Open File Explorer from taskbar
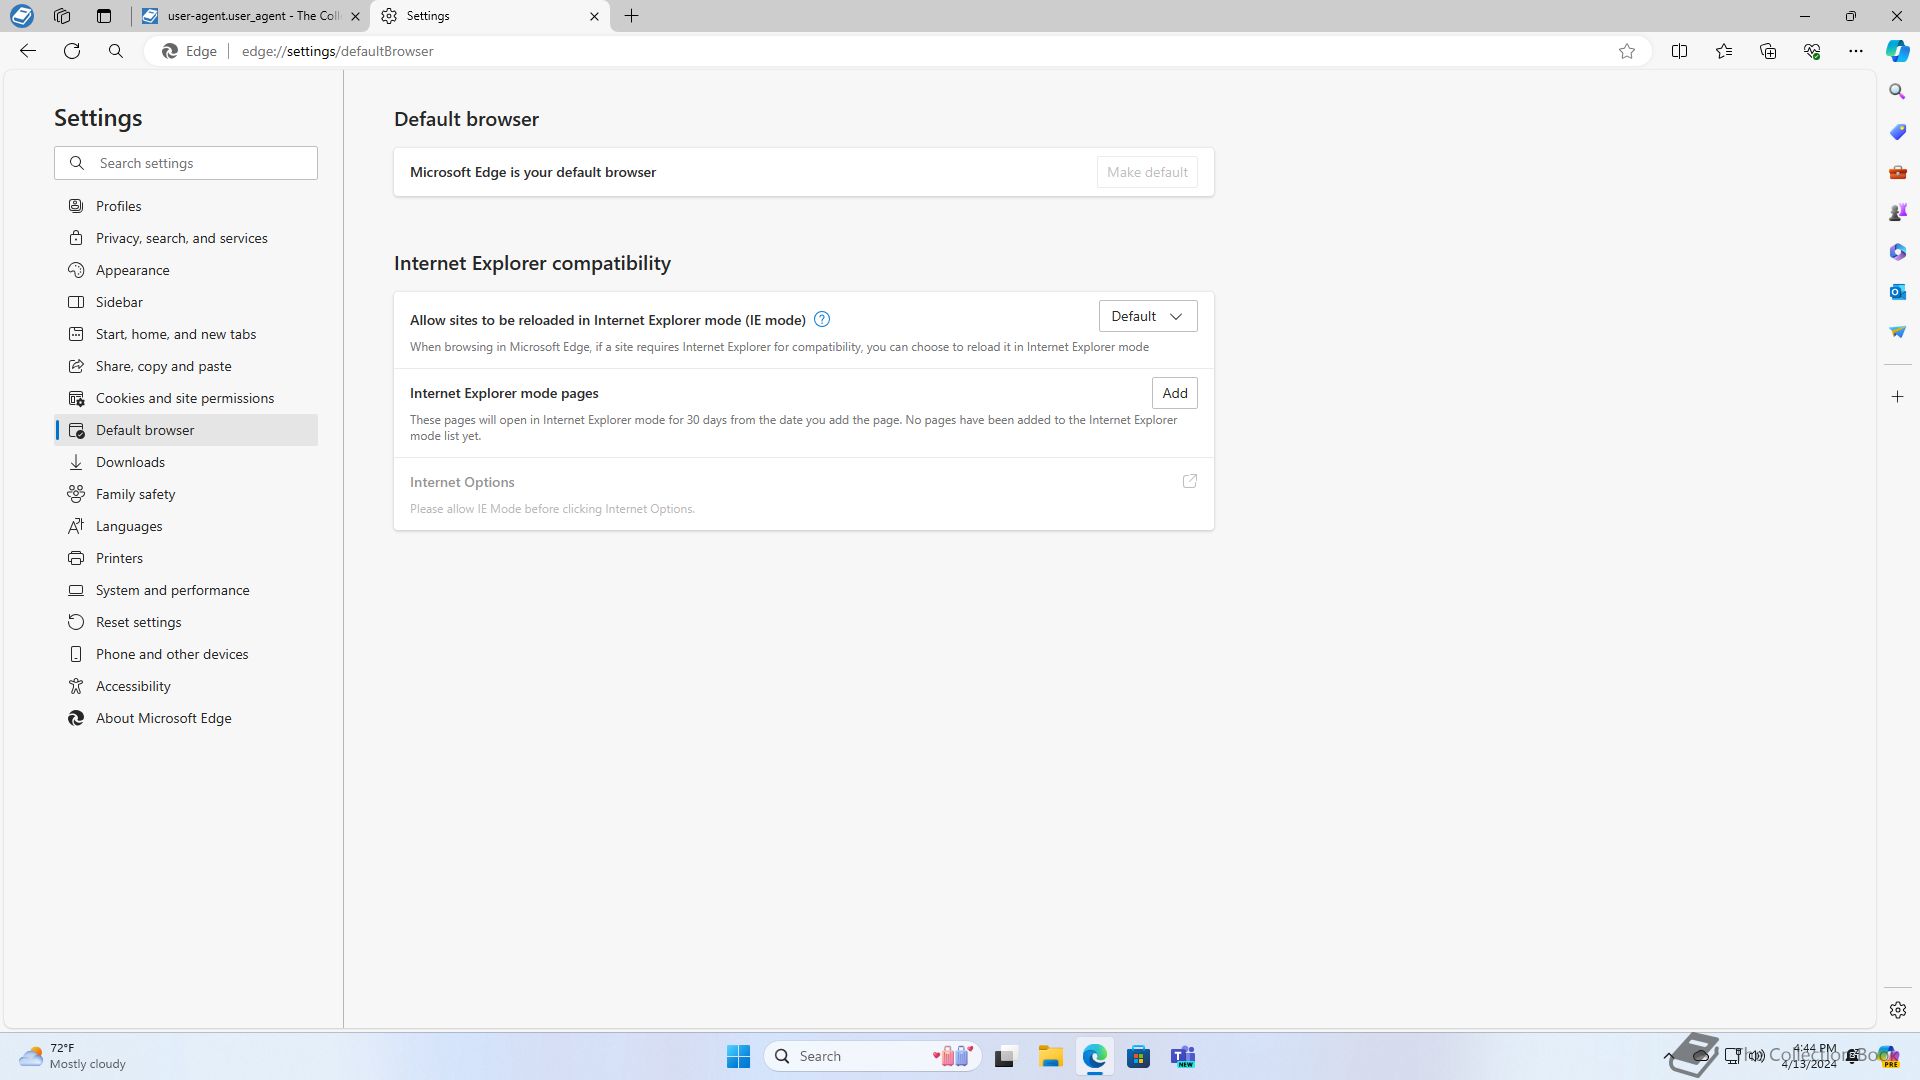 pos(1050,1056)
